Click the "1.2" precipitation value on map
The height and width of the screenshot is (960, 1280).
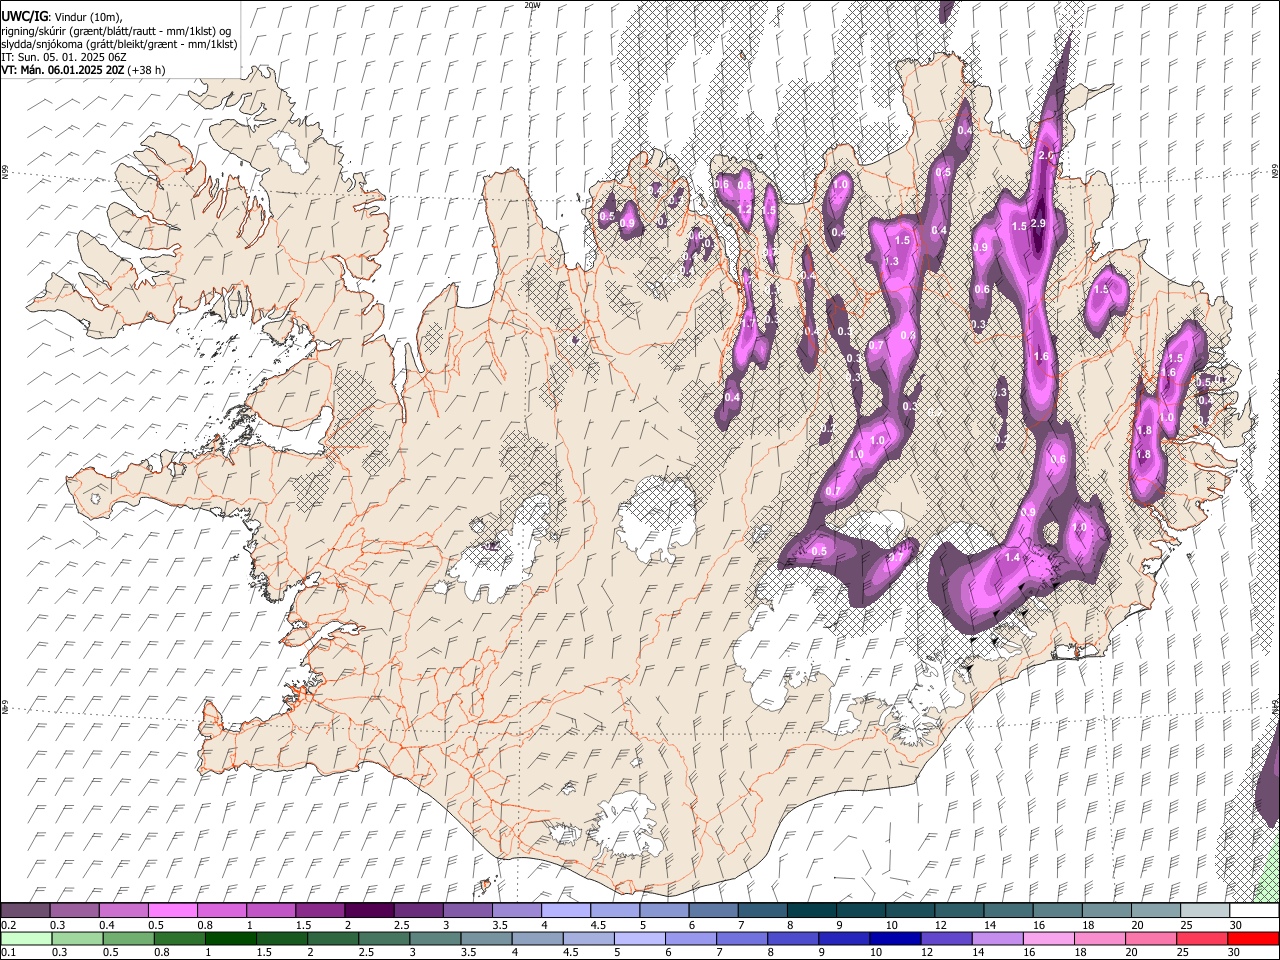click(x=744, y=209)
